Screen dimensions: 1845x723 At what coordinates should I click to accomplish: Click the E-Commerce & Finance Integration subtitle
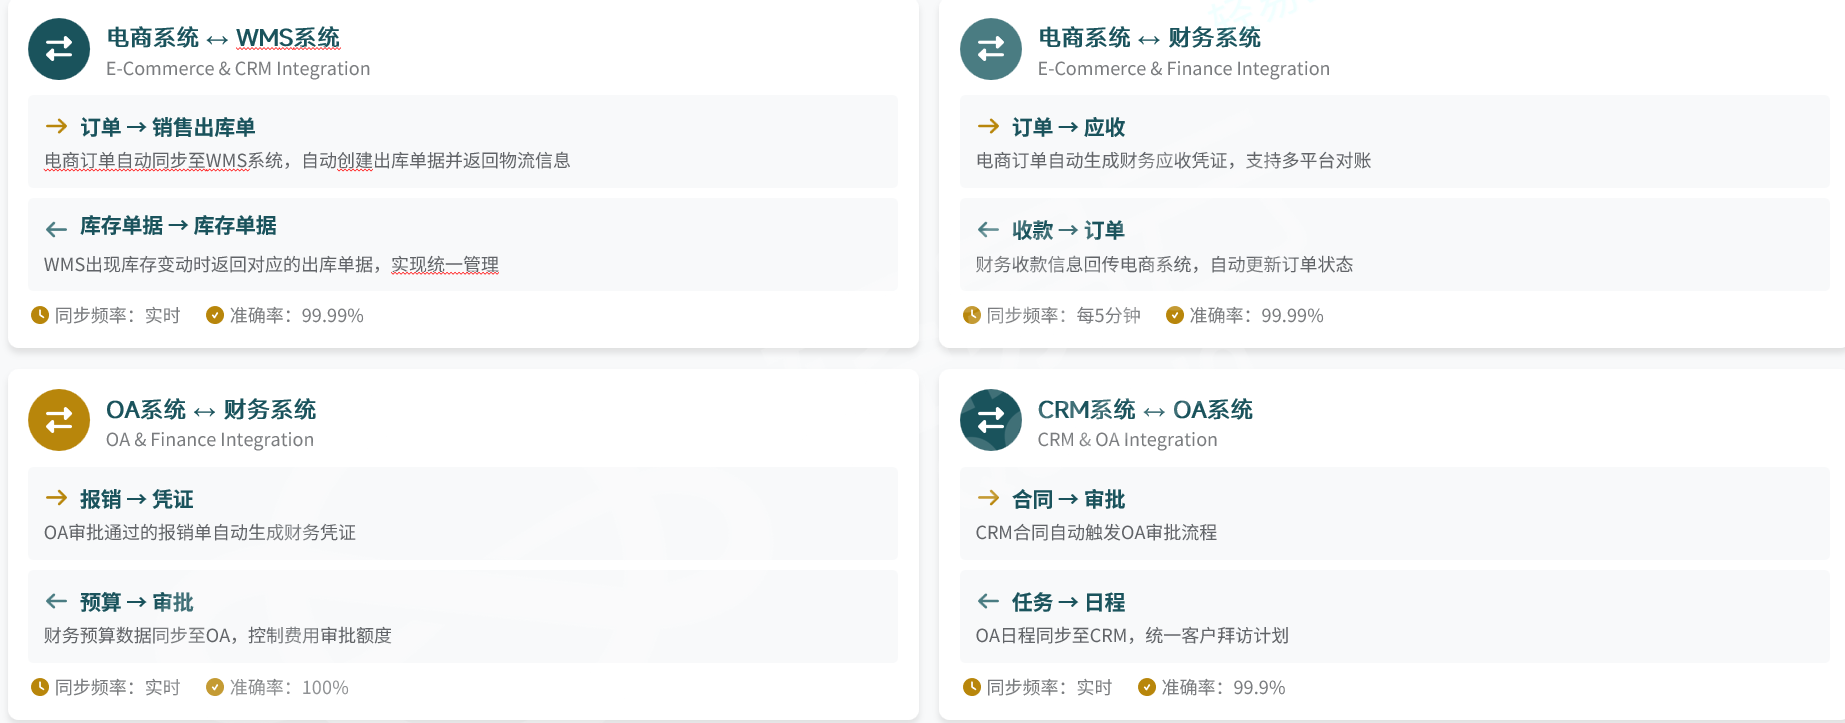[1183, 69]
